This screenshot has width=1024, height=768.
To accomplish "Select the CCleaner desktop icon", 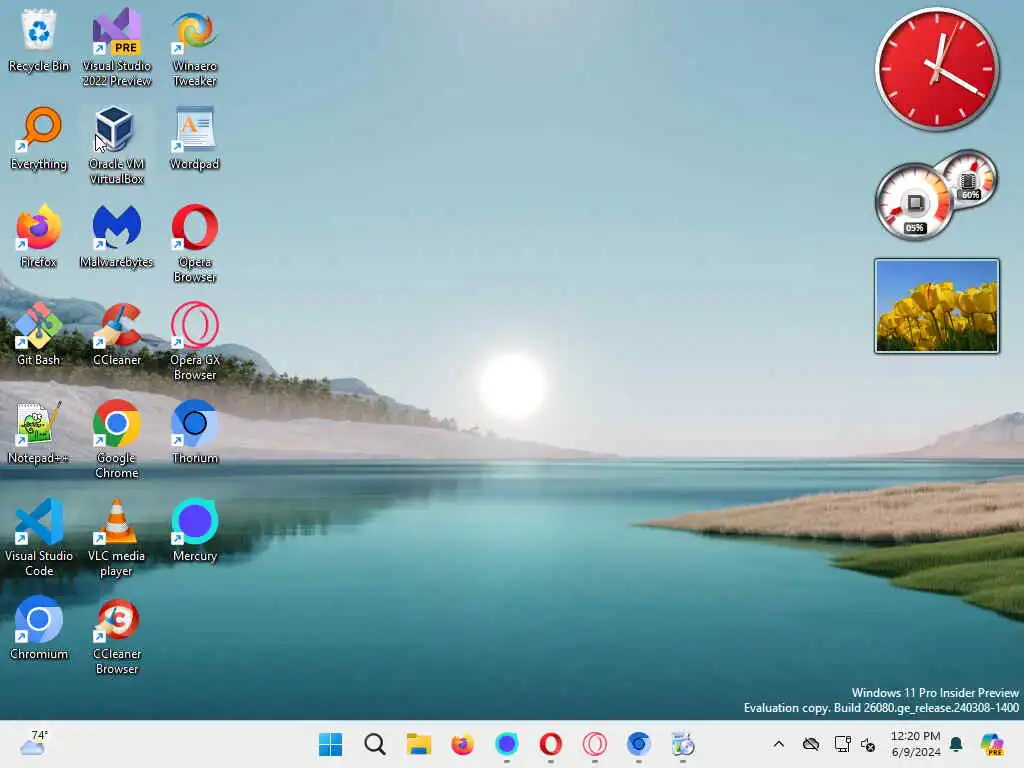I will click(x=117, y=334).
